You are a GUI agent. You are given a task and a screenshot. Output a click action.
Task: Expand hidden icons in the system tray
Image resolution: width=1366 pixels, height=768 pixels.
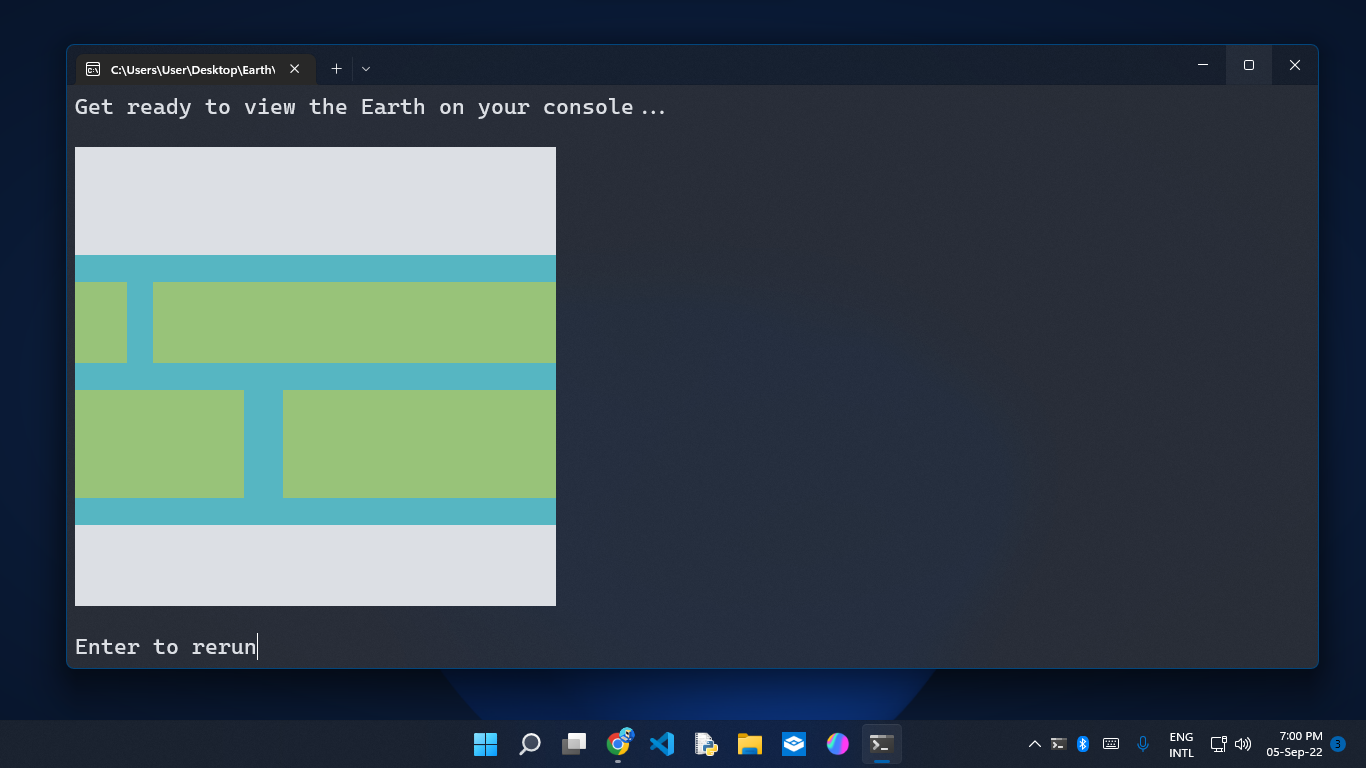(1035, 744)
